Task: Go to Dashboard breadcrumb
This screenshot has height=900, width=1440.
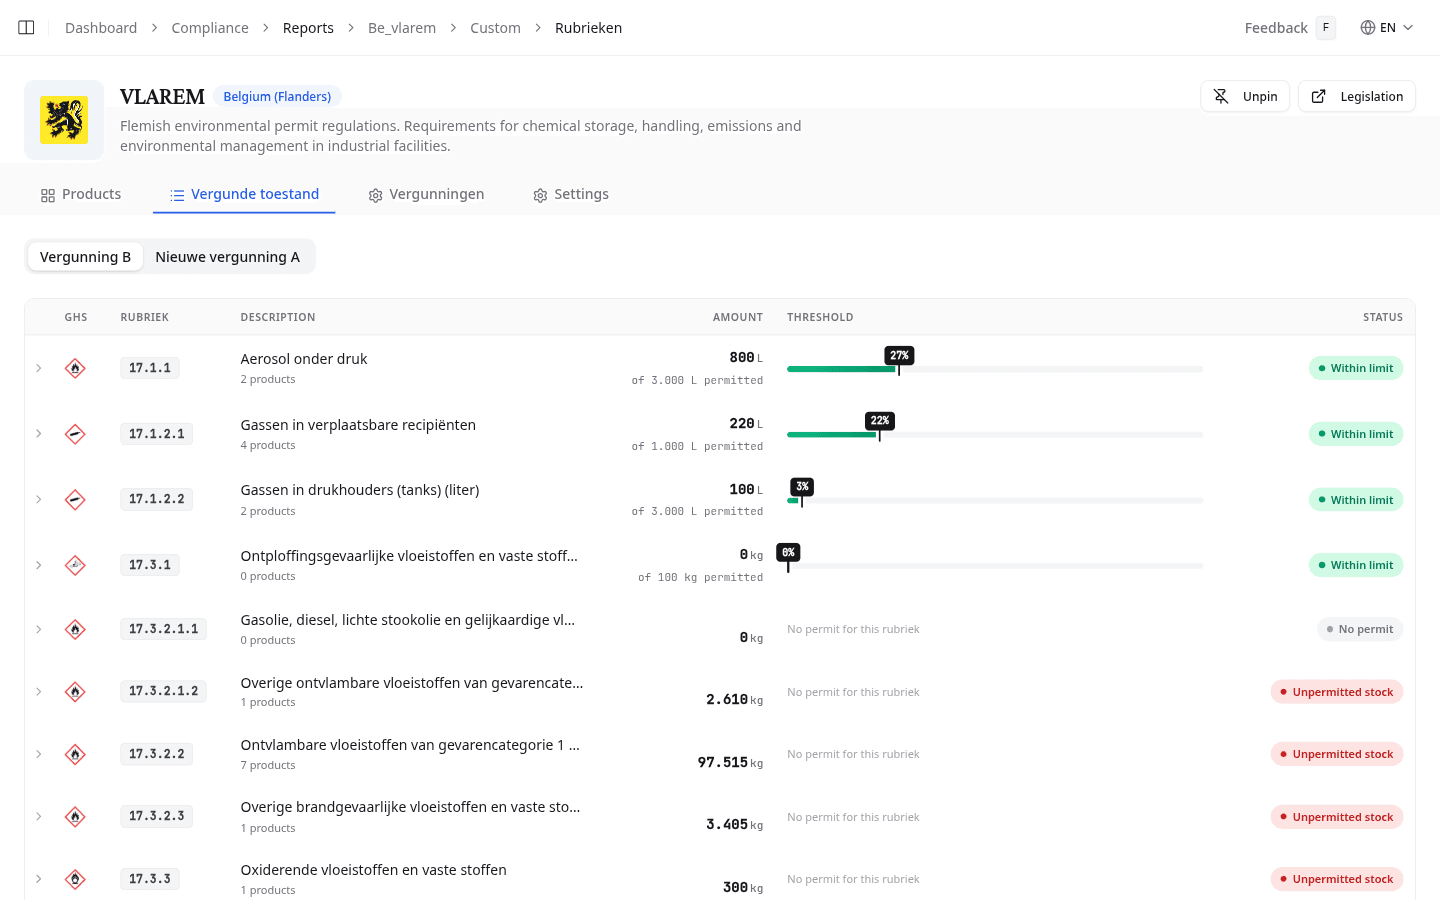Action: 101,28
